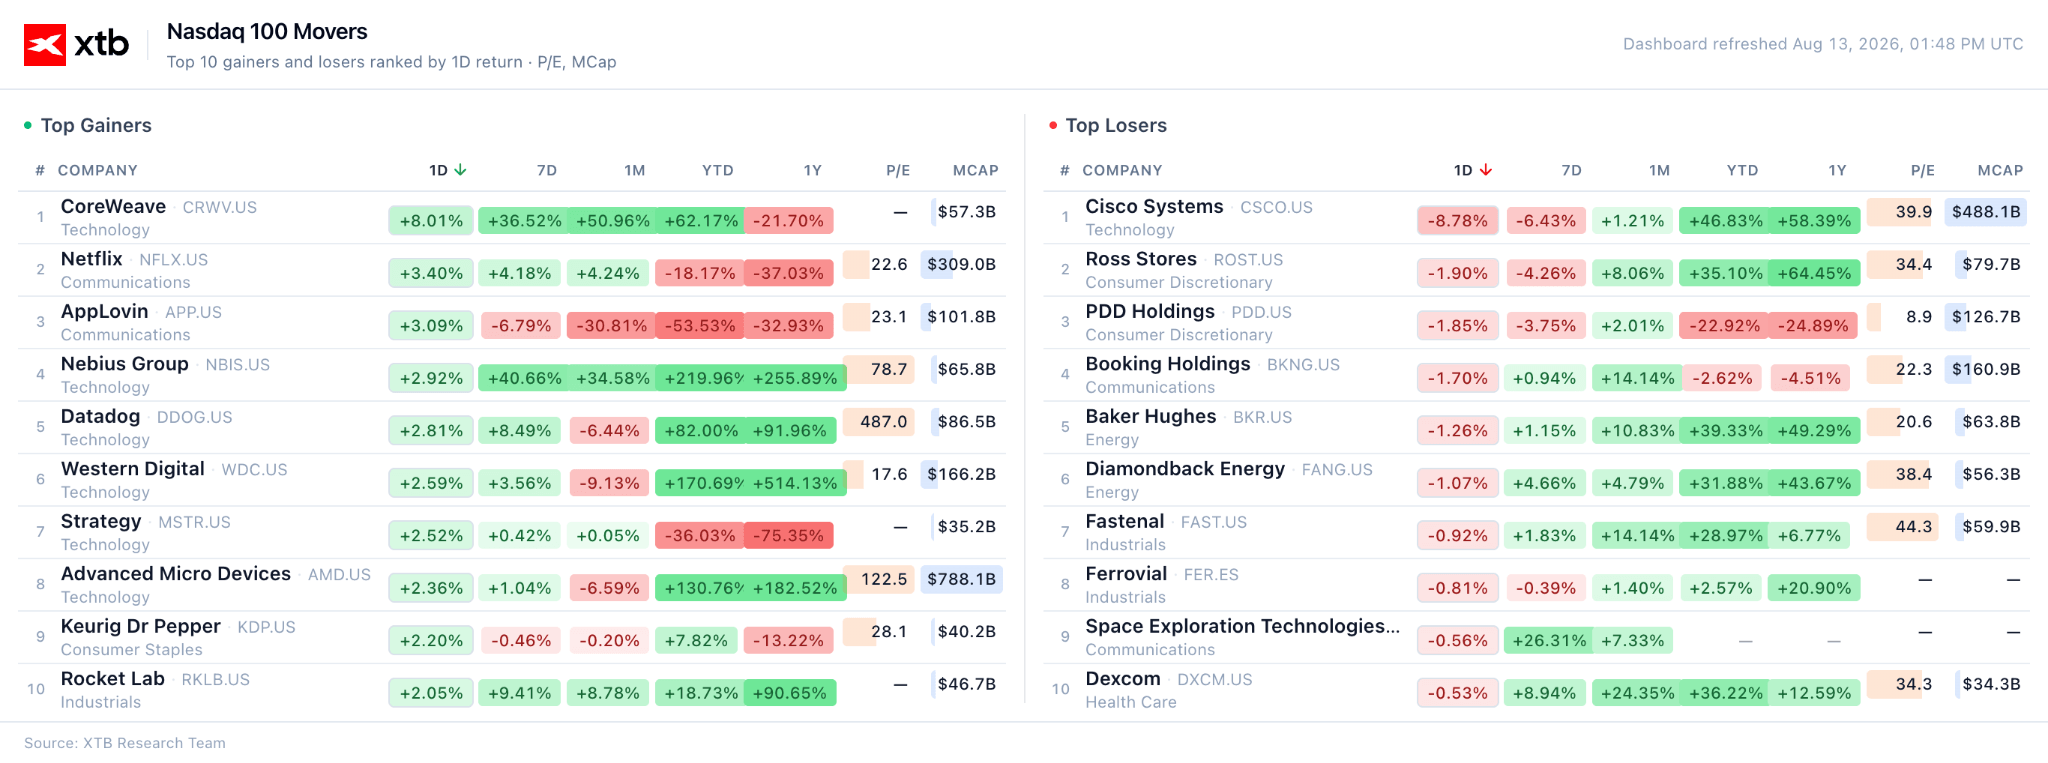Click CoreWeave's +8.01% 1D return
The width and height of the screenshot is (2048, 763).
432,221
